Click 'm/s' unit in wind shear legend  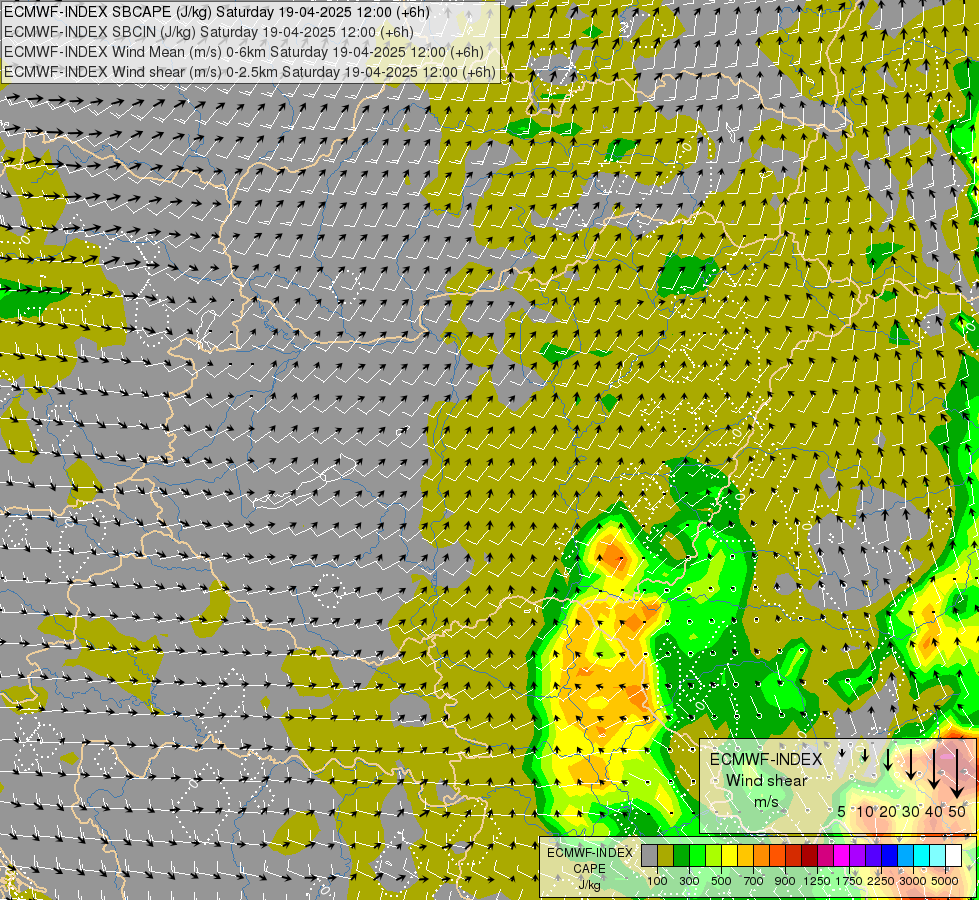coord(766,802)
